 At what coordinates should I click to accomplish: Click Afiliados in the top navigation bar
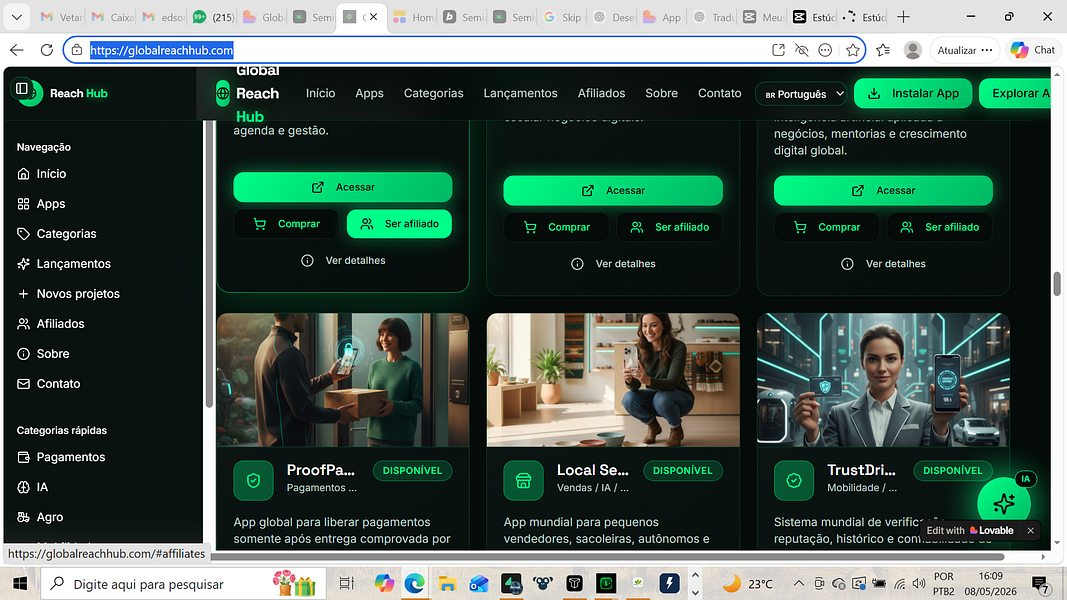tap(602, 93)
